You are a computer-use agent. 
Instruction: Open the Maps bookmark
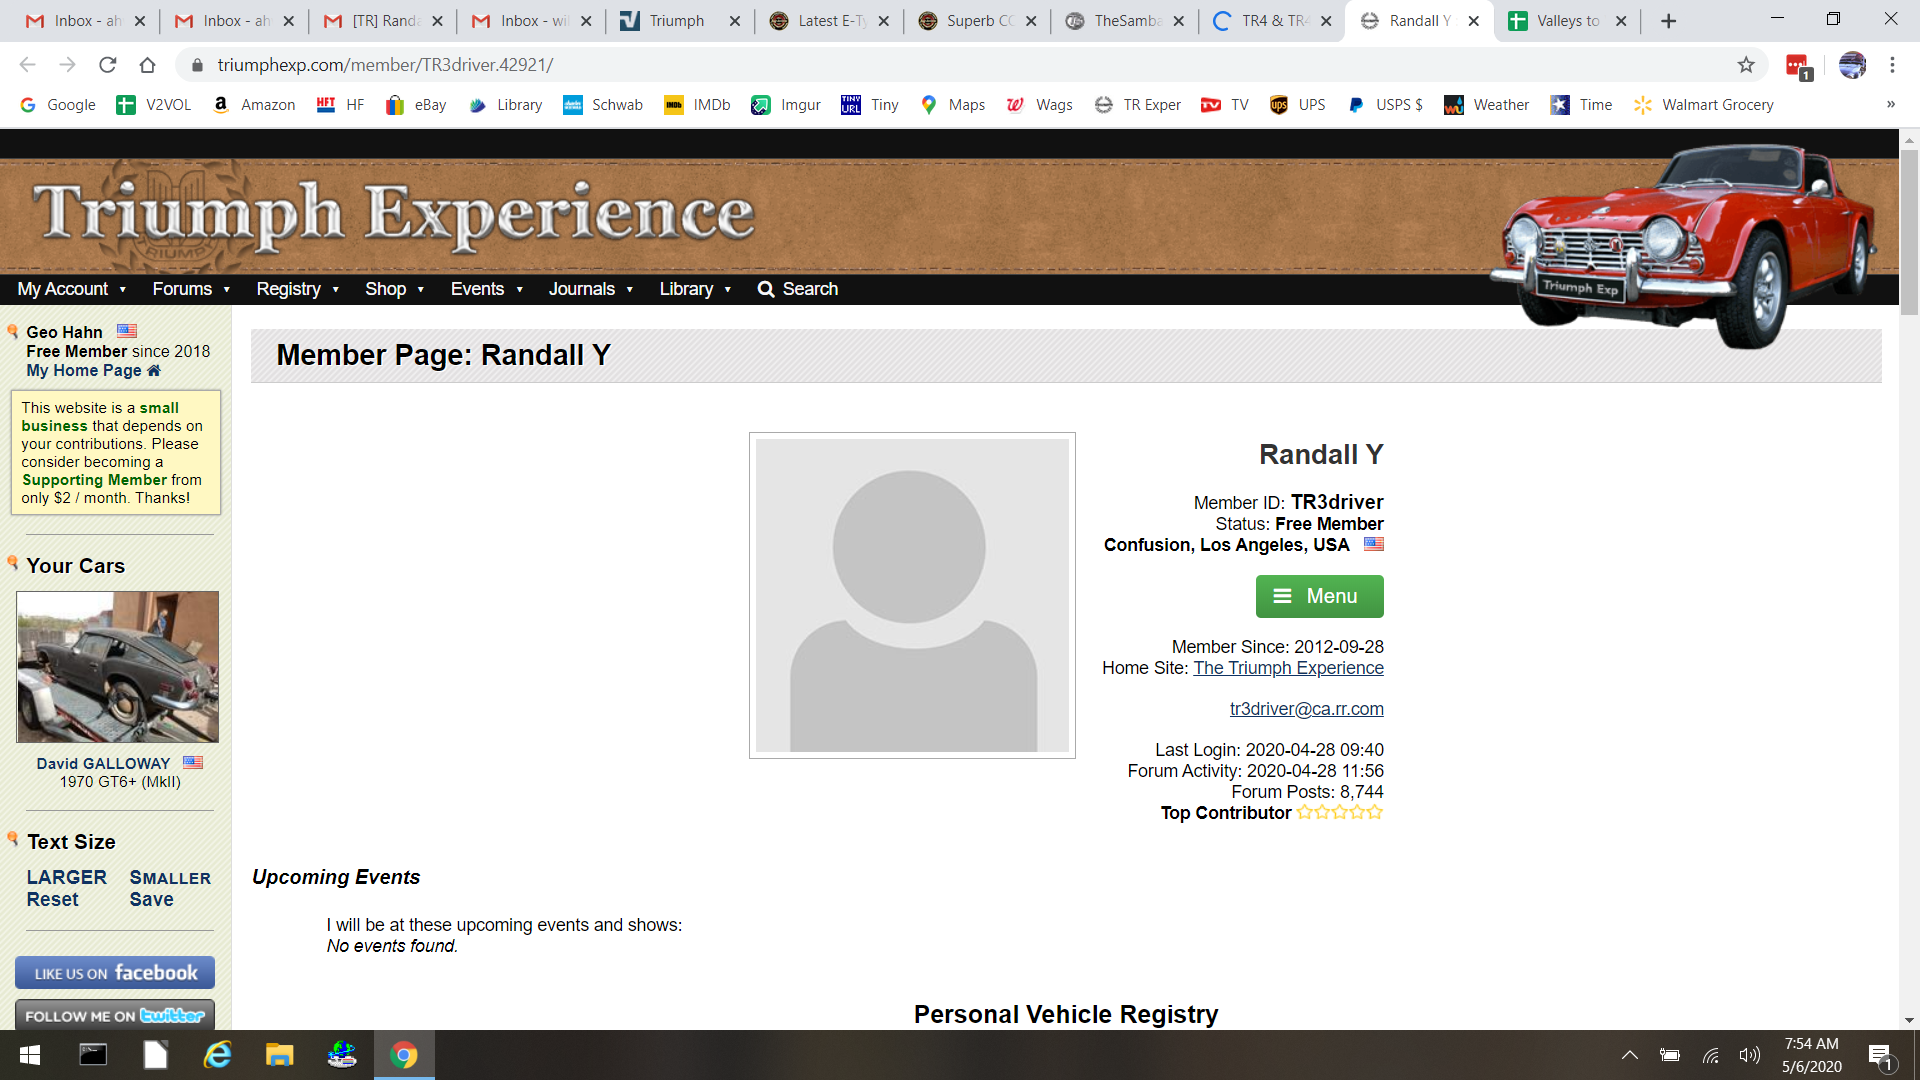953,105
